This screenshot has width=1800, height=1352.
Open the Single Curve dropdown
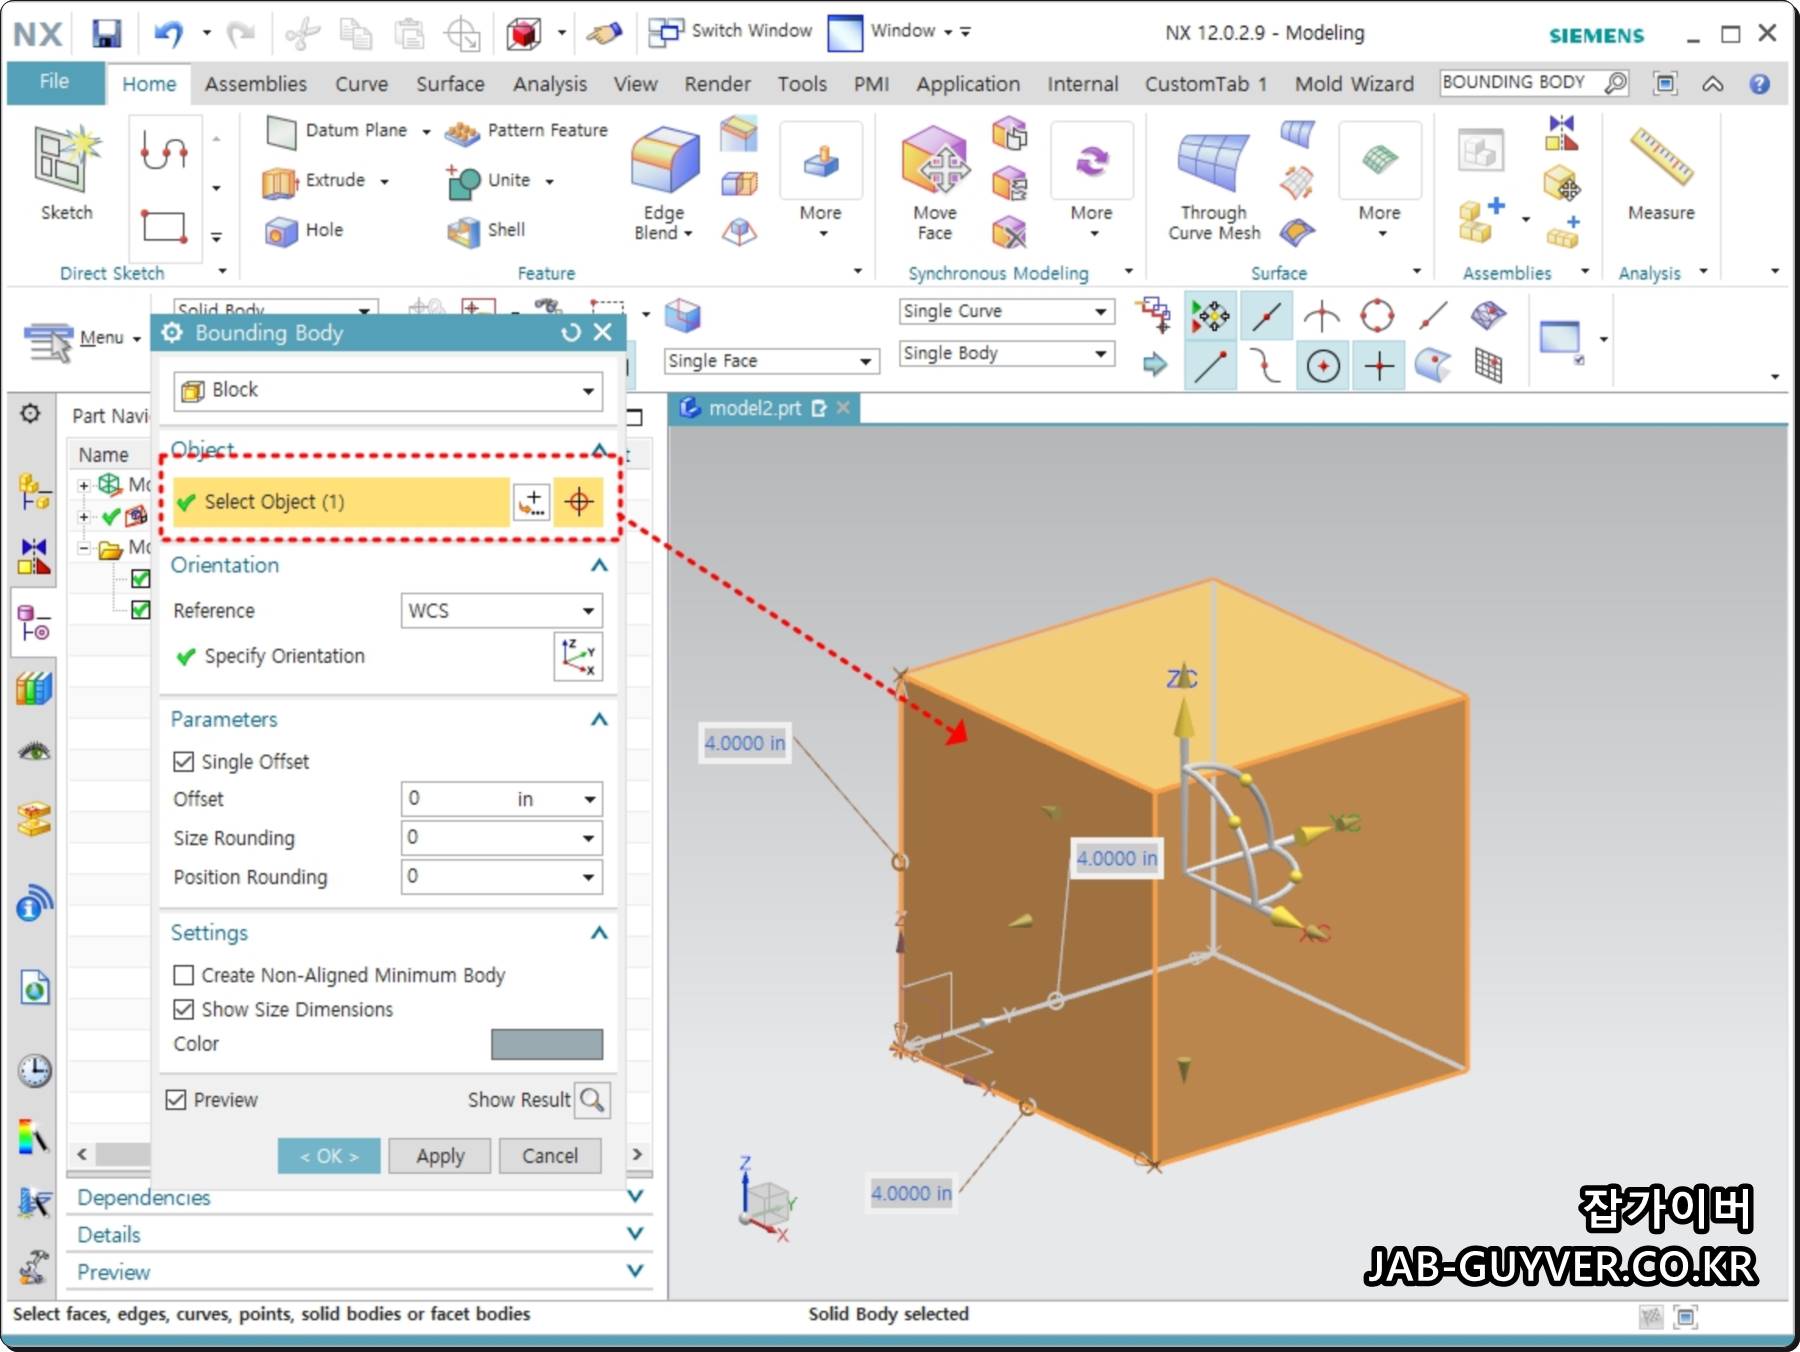point(1007,312)
